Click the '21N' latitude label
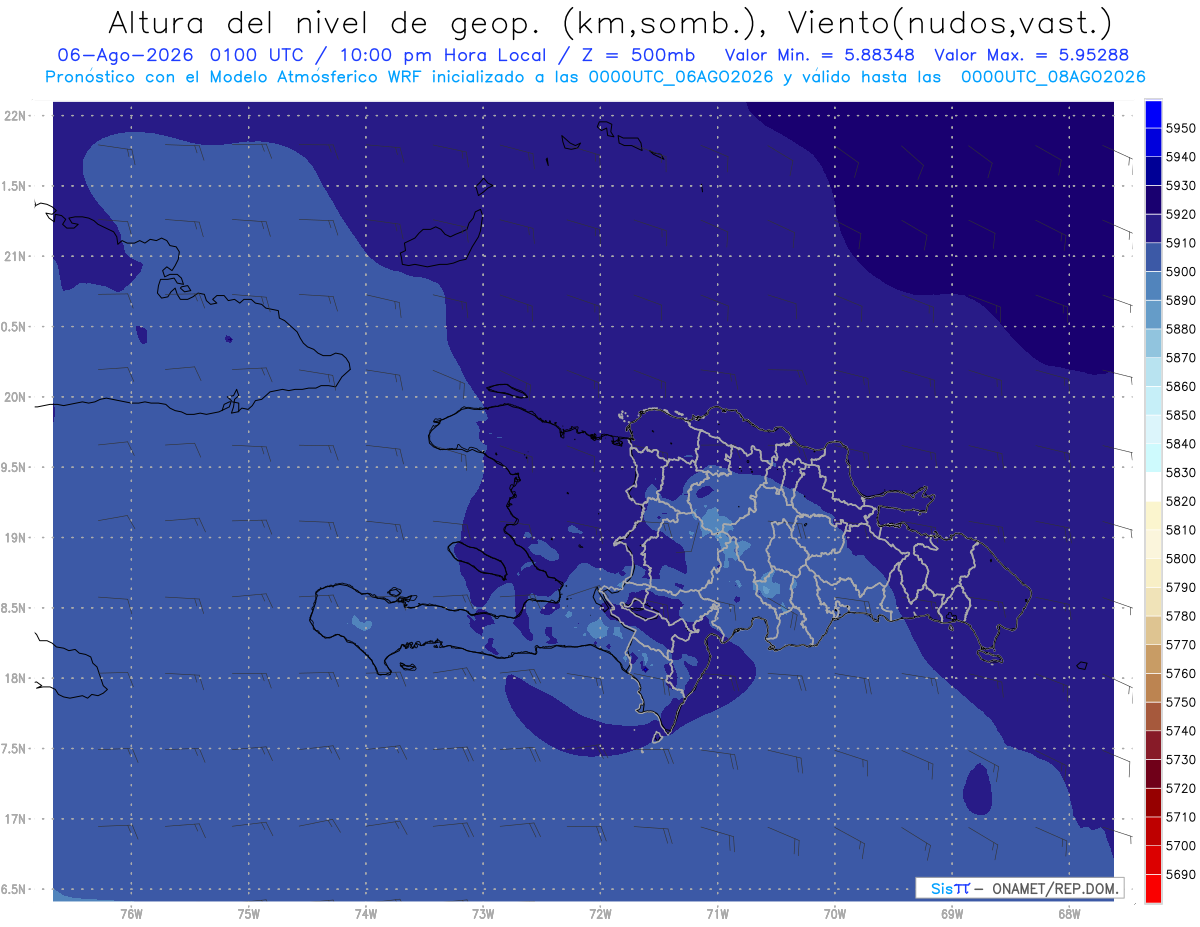Viewport: 1200px width, 927px height. tap(15, 257)
